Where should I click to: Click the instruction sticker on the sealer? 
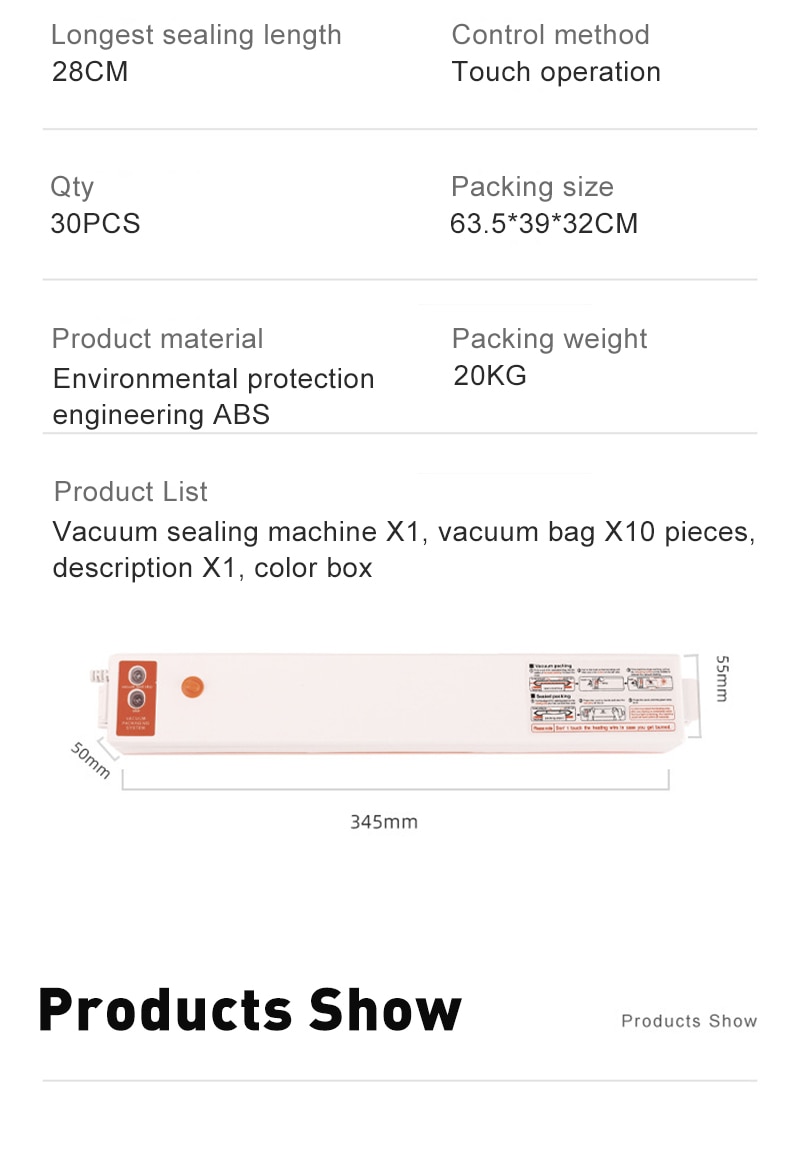point(602,698)
